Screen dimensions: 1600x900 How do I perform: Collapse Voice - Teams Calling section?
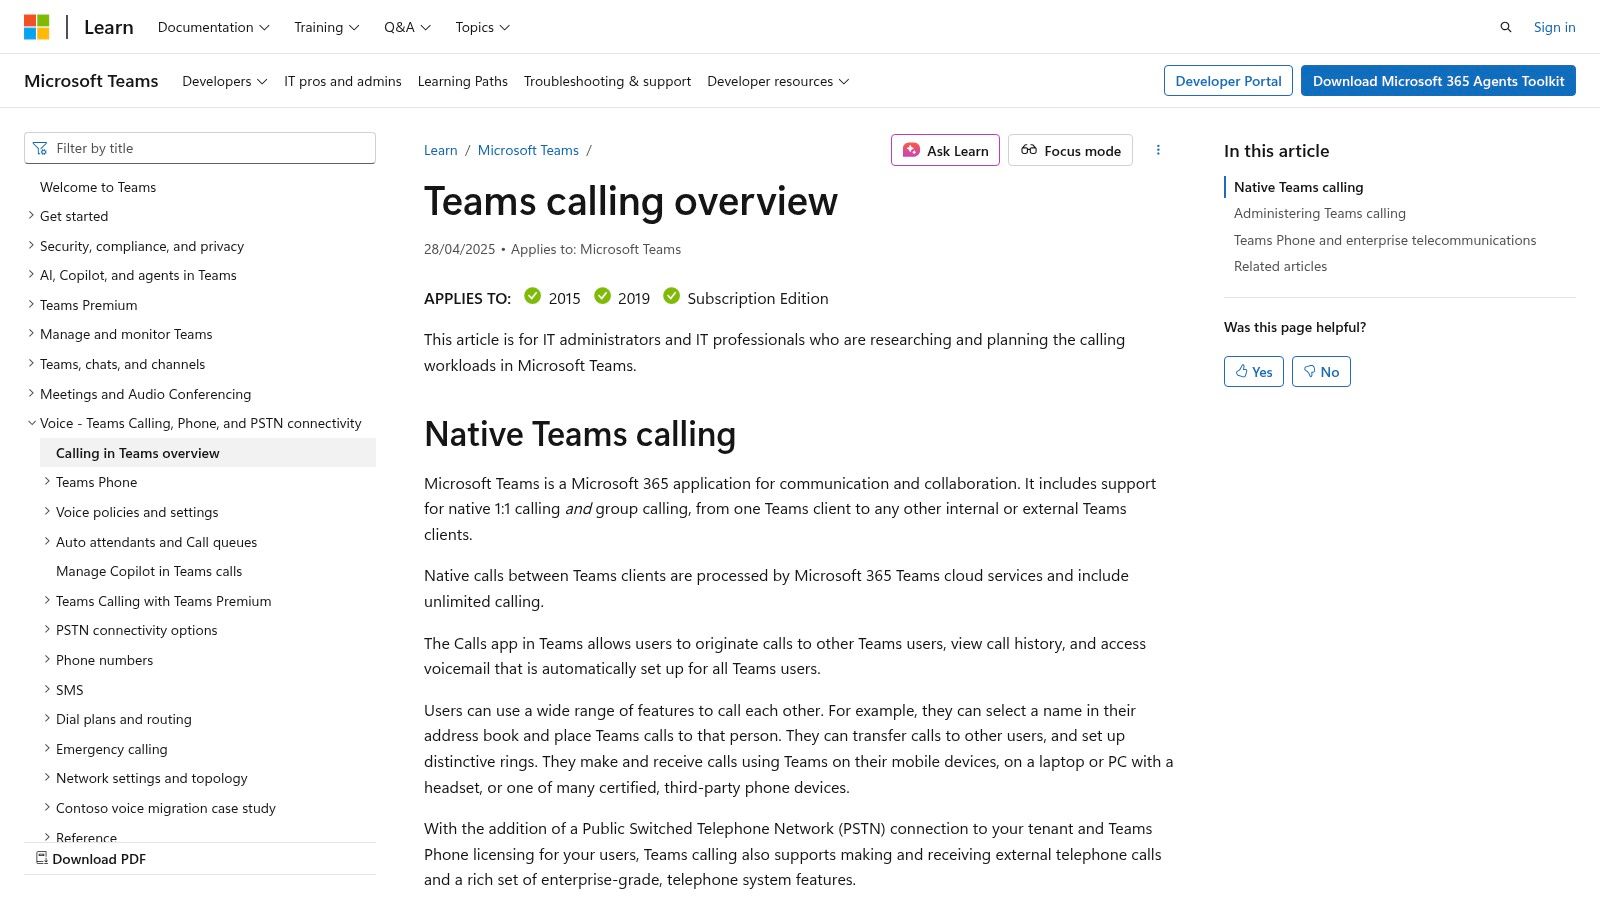[200, 423]
